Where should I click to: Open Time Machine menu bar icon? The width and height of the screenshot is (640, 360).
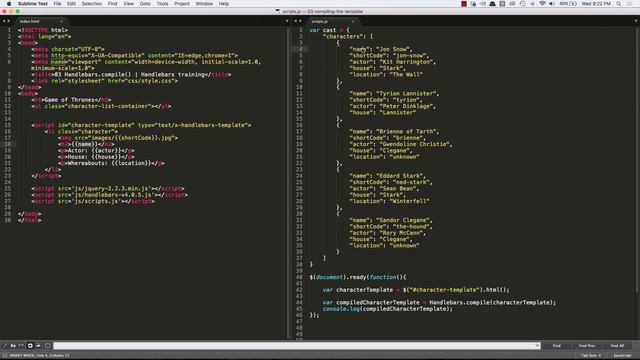pyautogui.click(x=522, y=4)
